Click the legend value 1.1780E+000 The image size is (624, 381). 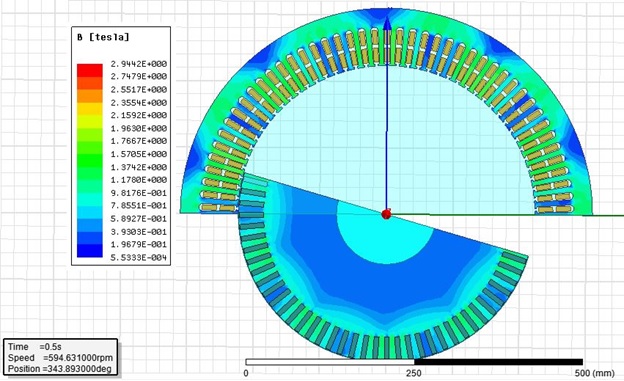pyautogui.click(x=138, y=180)
